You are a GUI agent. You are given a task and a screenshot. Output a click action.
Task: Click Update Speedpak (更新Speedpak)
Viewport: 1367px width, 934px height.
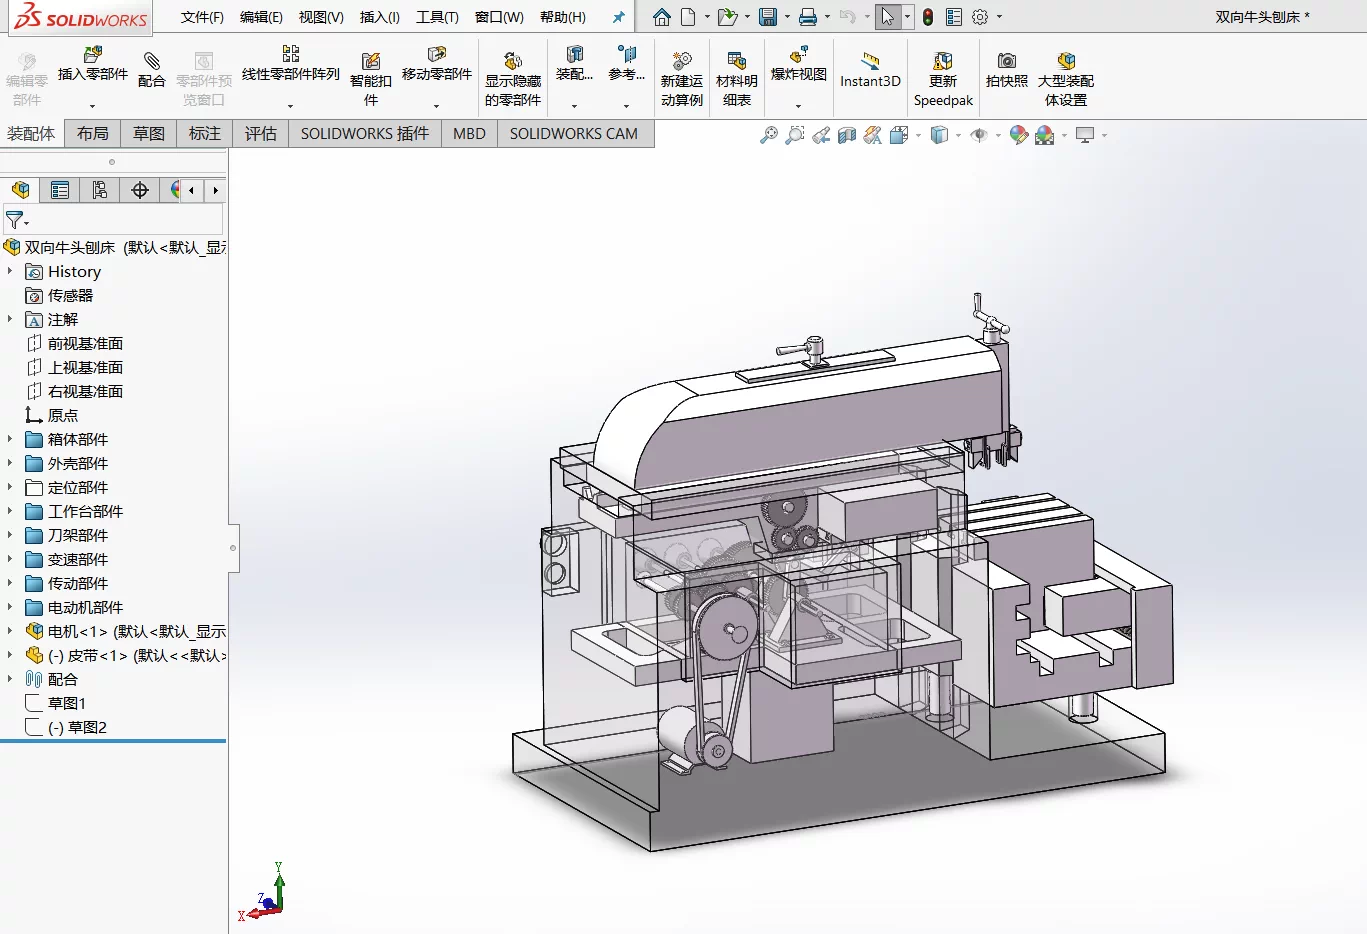(943, 78)
